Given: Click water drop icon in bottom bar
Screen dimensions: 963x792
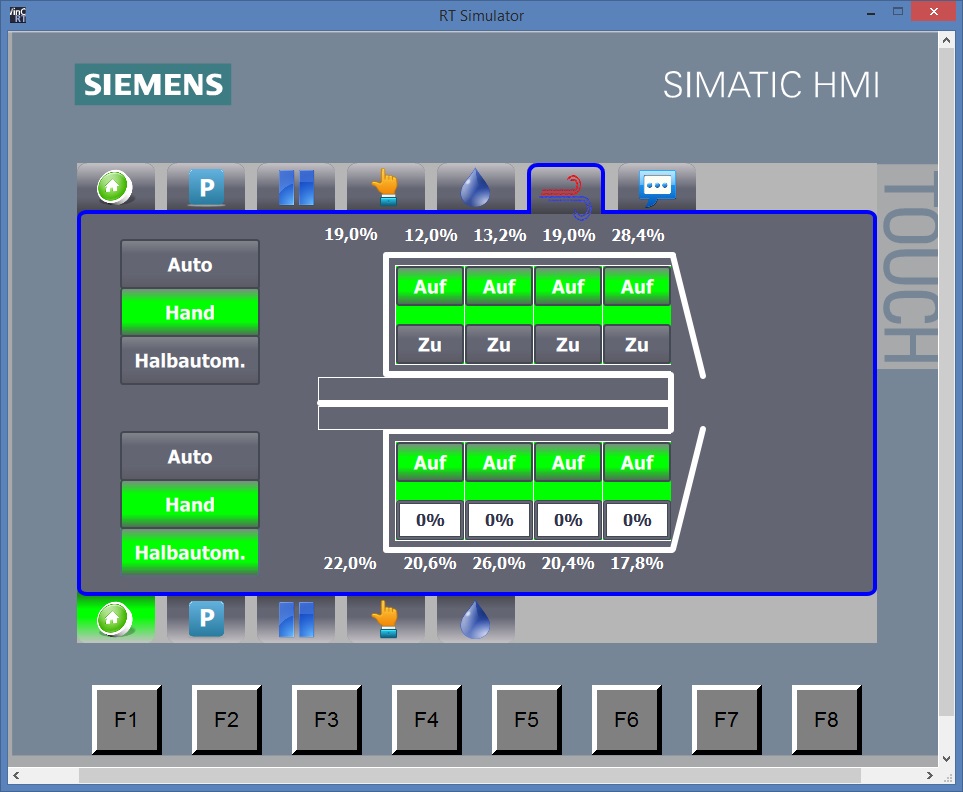Looking at the screenshot, I should 476,619.
